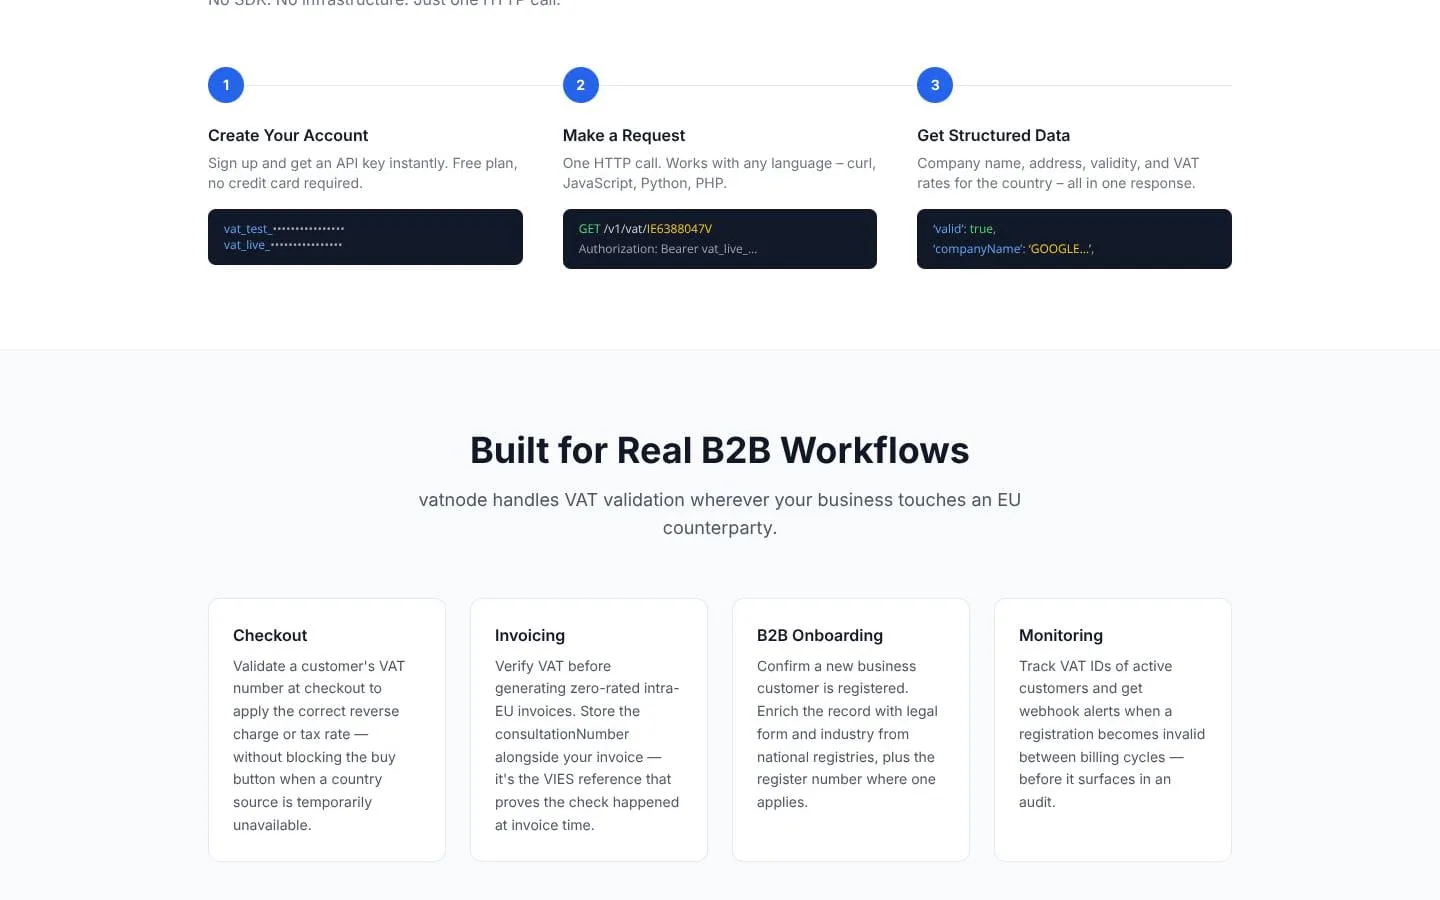Select the "Make a Request" heading
The height and width of the screenshot is (900, 1440).
tap(624, 135)
